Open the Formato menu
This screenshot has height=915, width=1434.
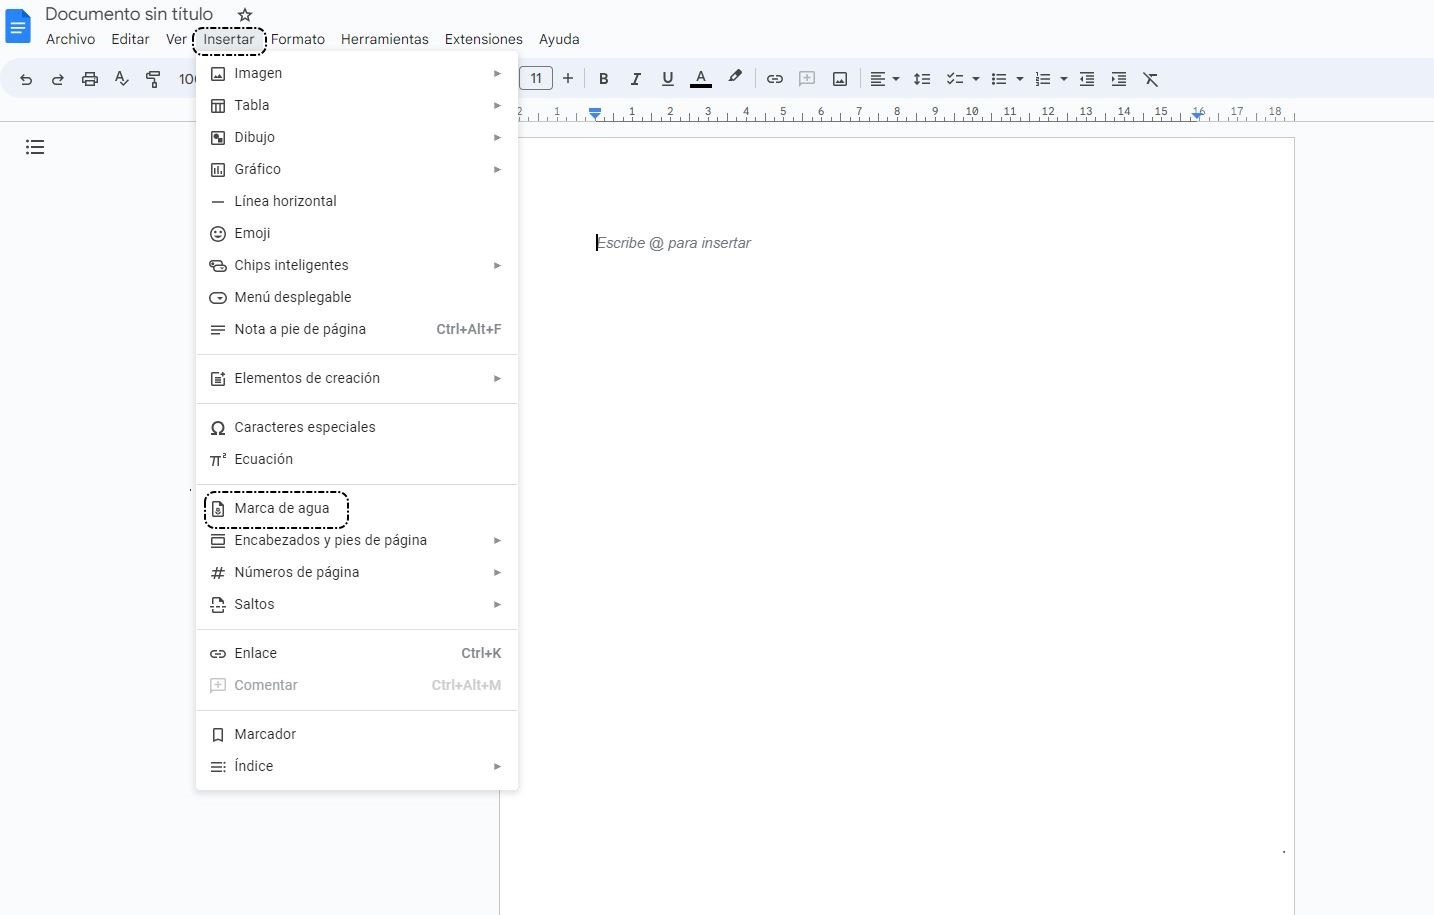pyautogui.click(x=297, y=39)
